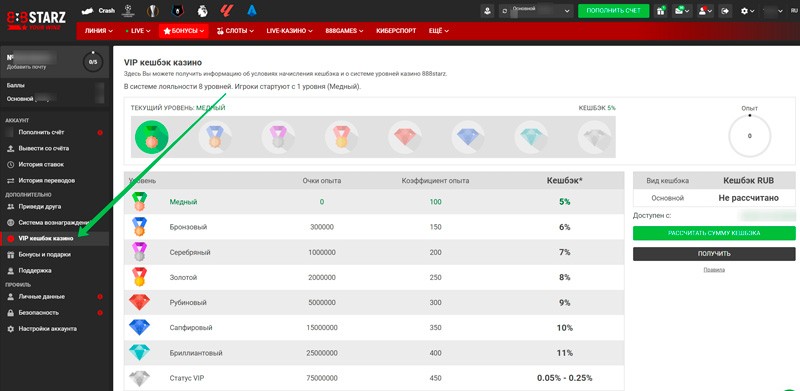
Task: Click the Пополнить счет button
Action: 613,11
